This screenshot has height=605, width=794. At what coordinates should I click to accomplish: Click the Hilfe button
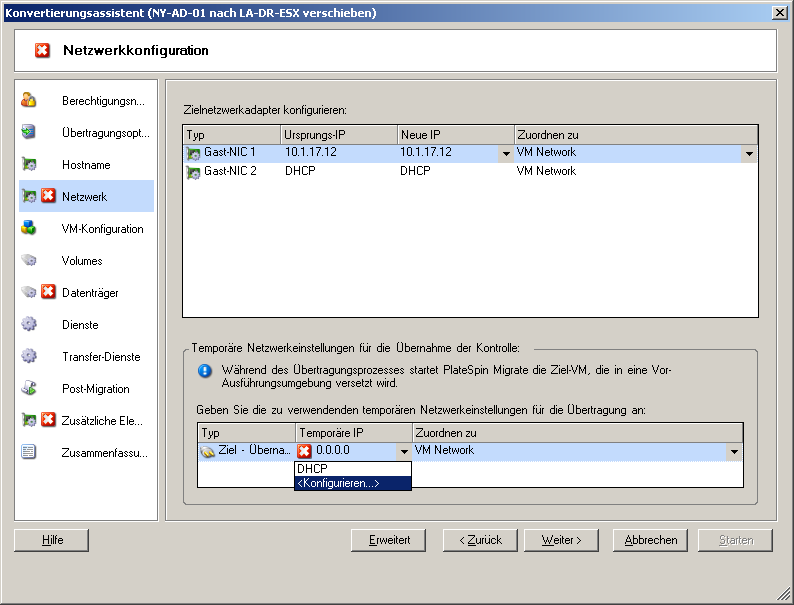(52, 540)
